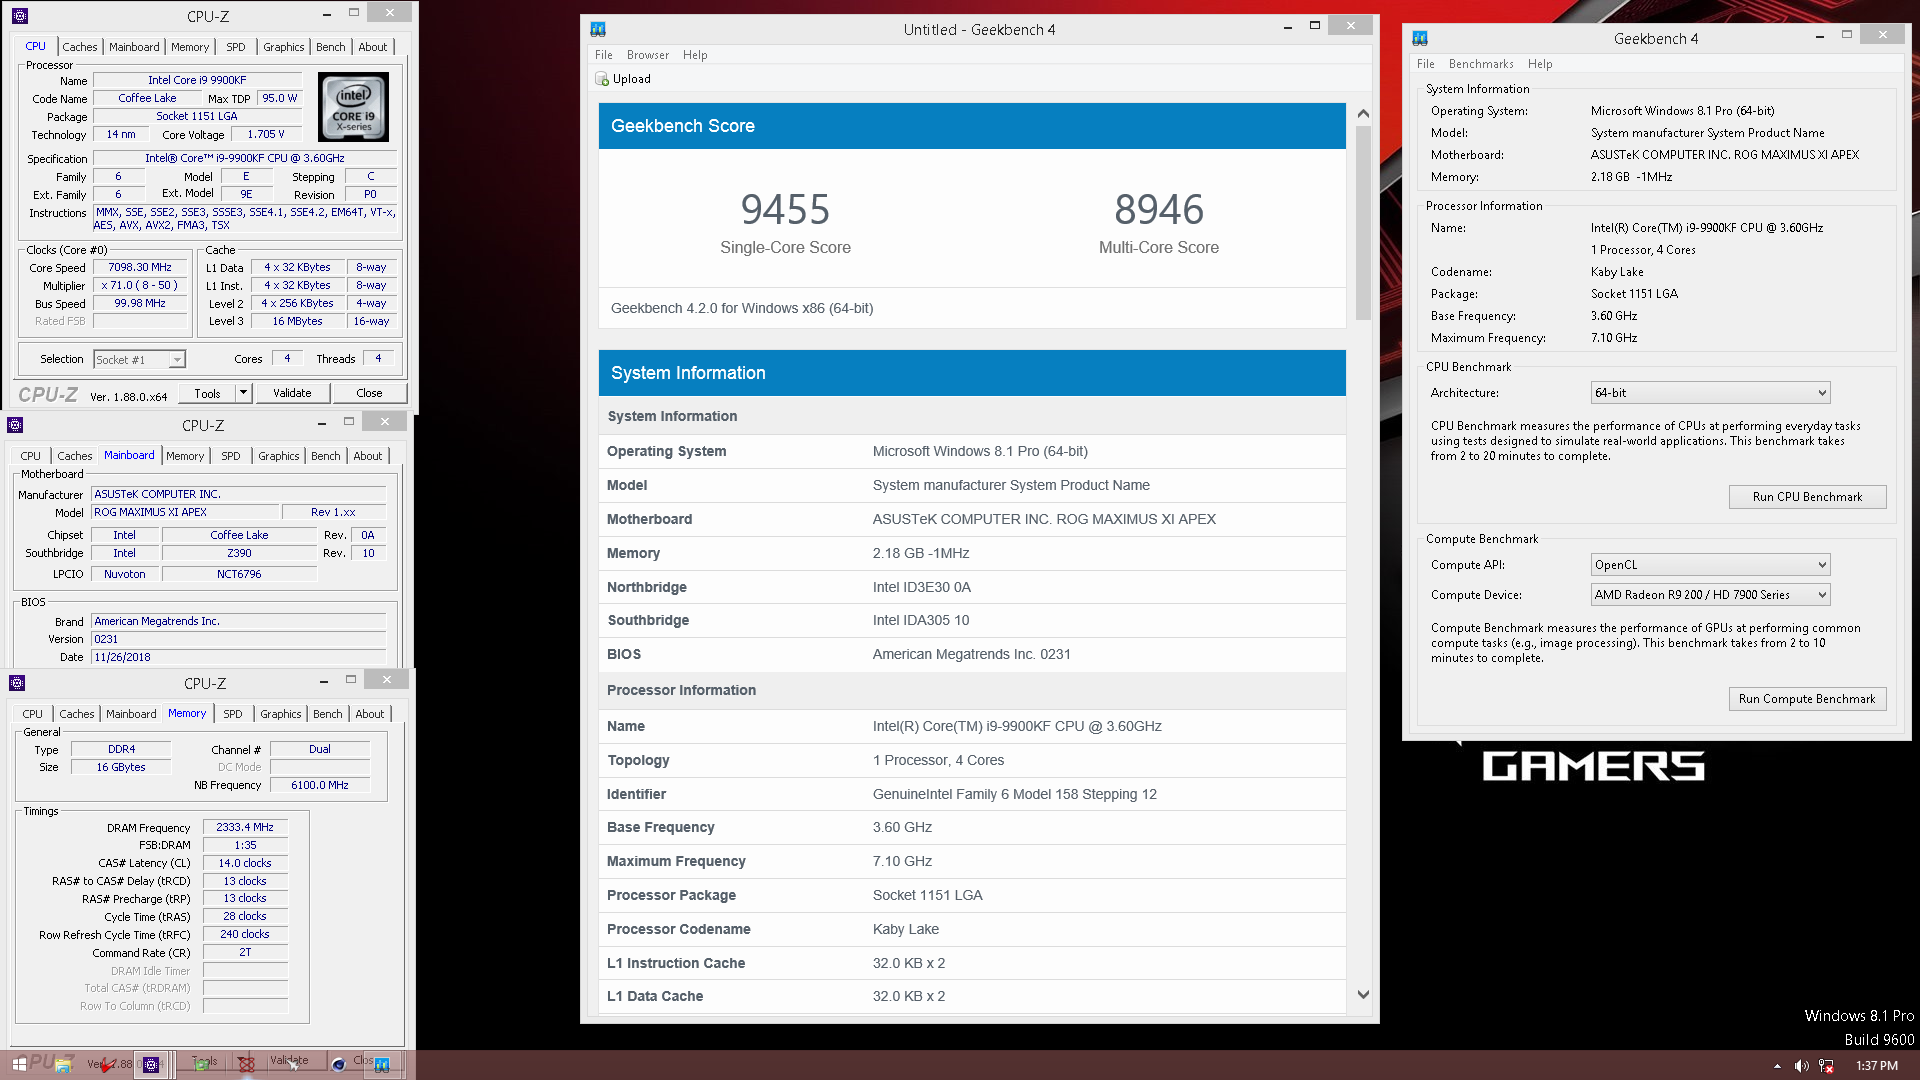
Task: Click the Geekbench results vertical scrollbar thumb
Action: click(x=1363, y=223)
